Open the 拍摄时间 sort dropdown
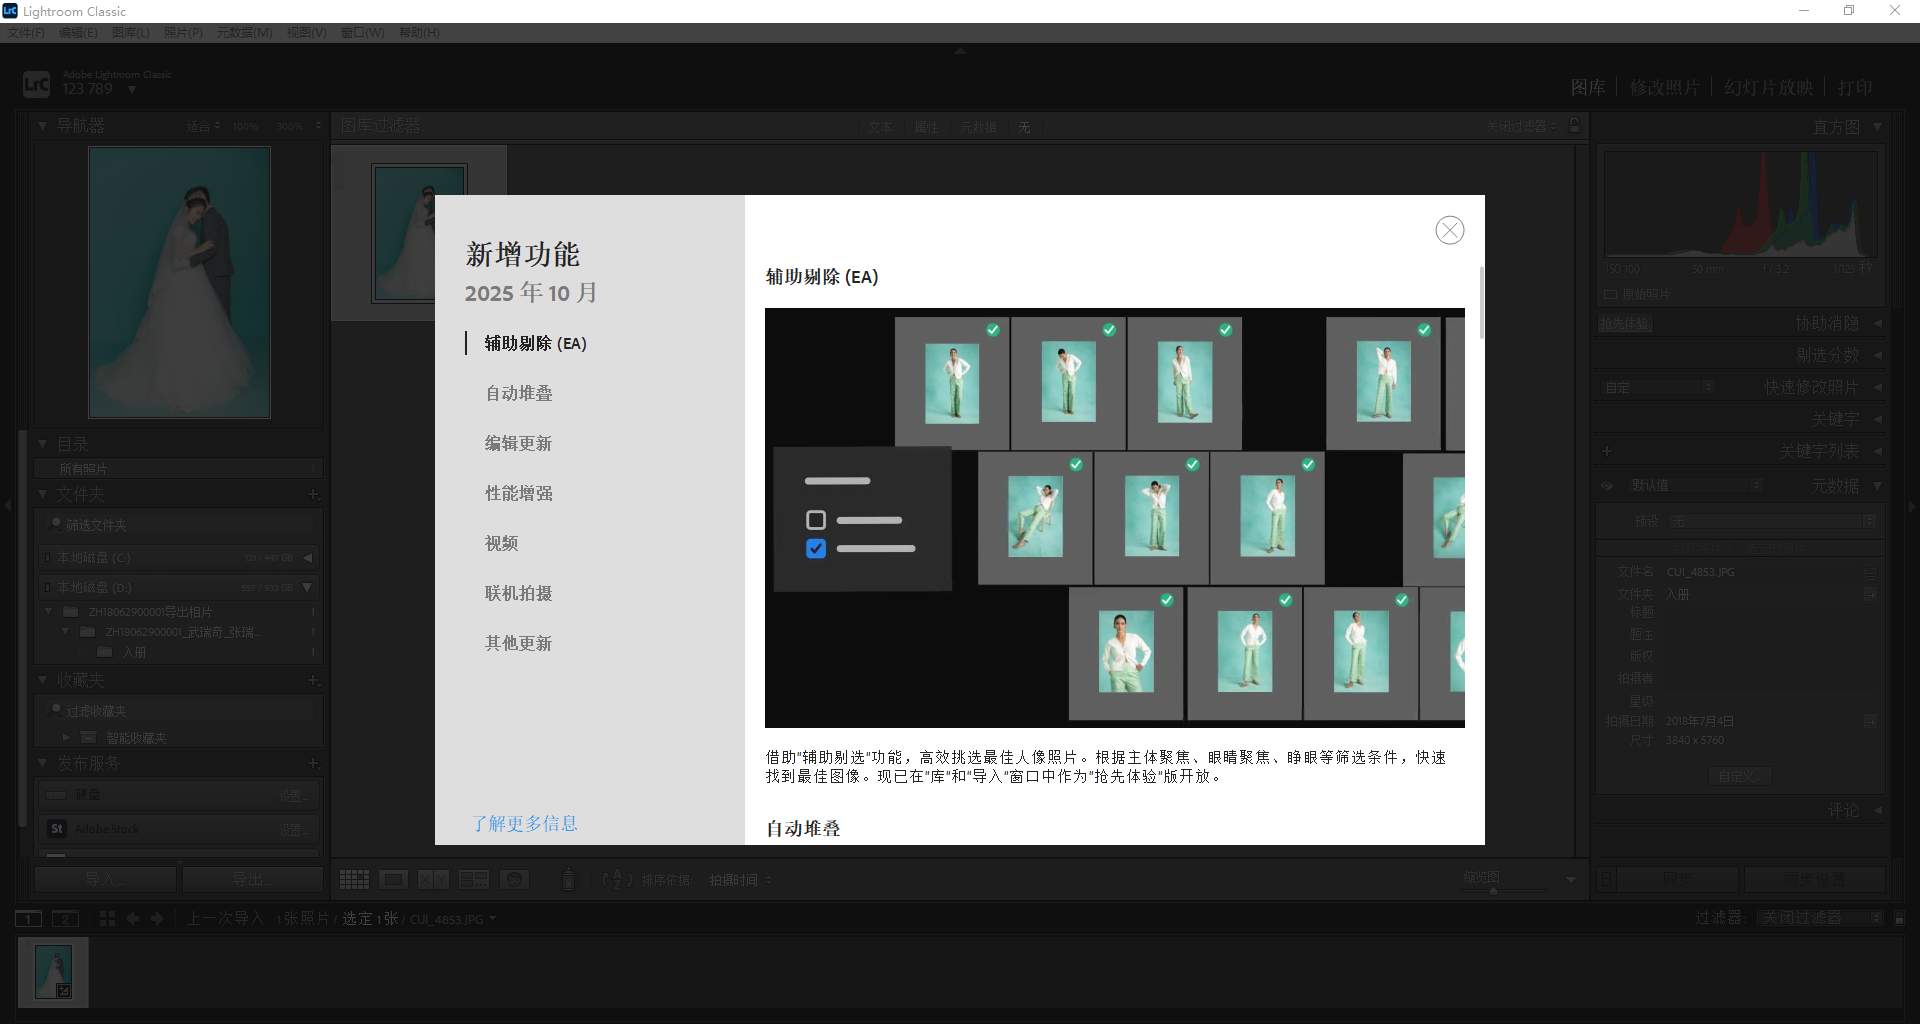The width and height of the screenshot is (1920, 1024). [740, 880]
